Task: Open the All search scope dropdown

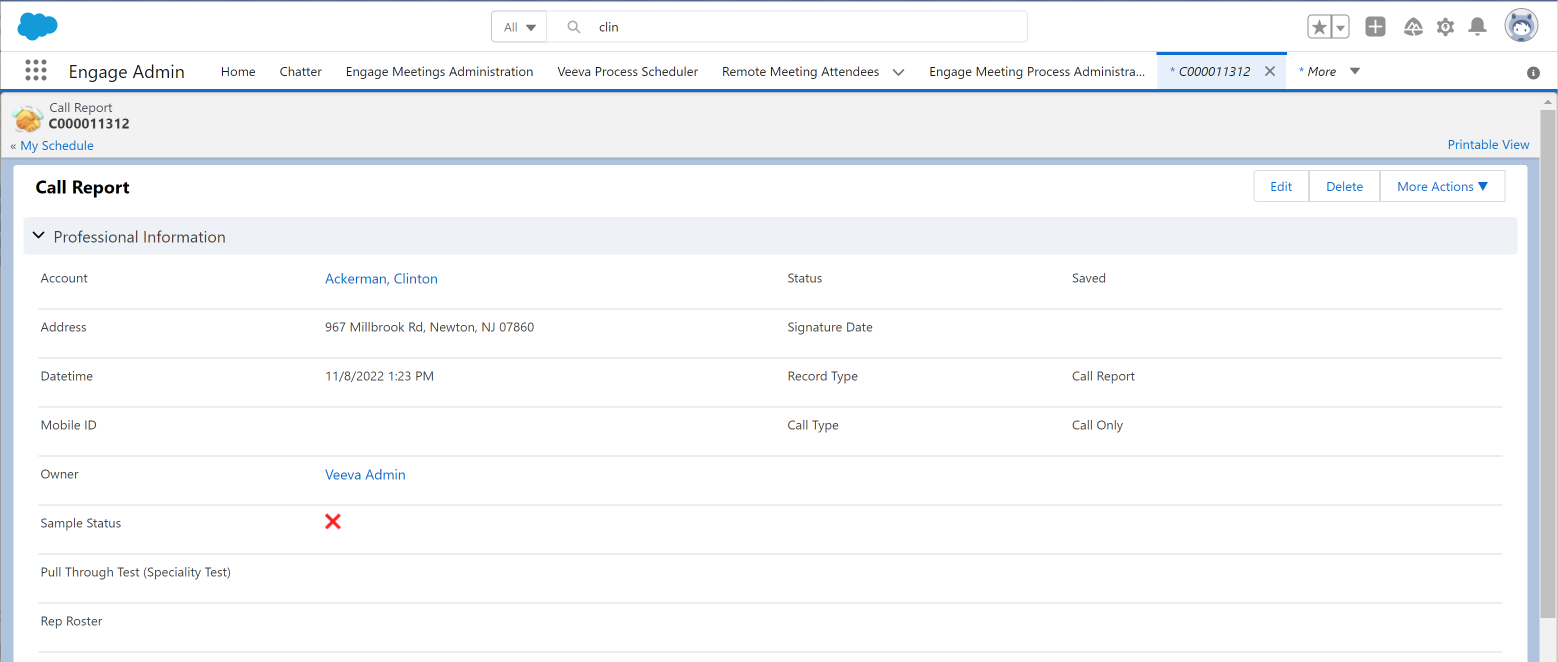Action: [x=519, y=27]
